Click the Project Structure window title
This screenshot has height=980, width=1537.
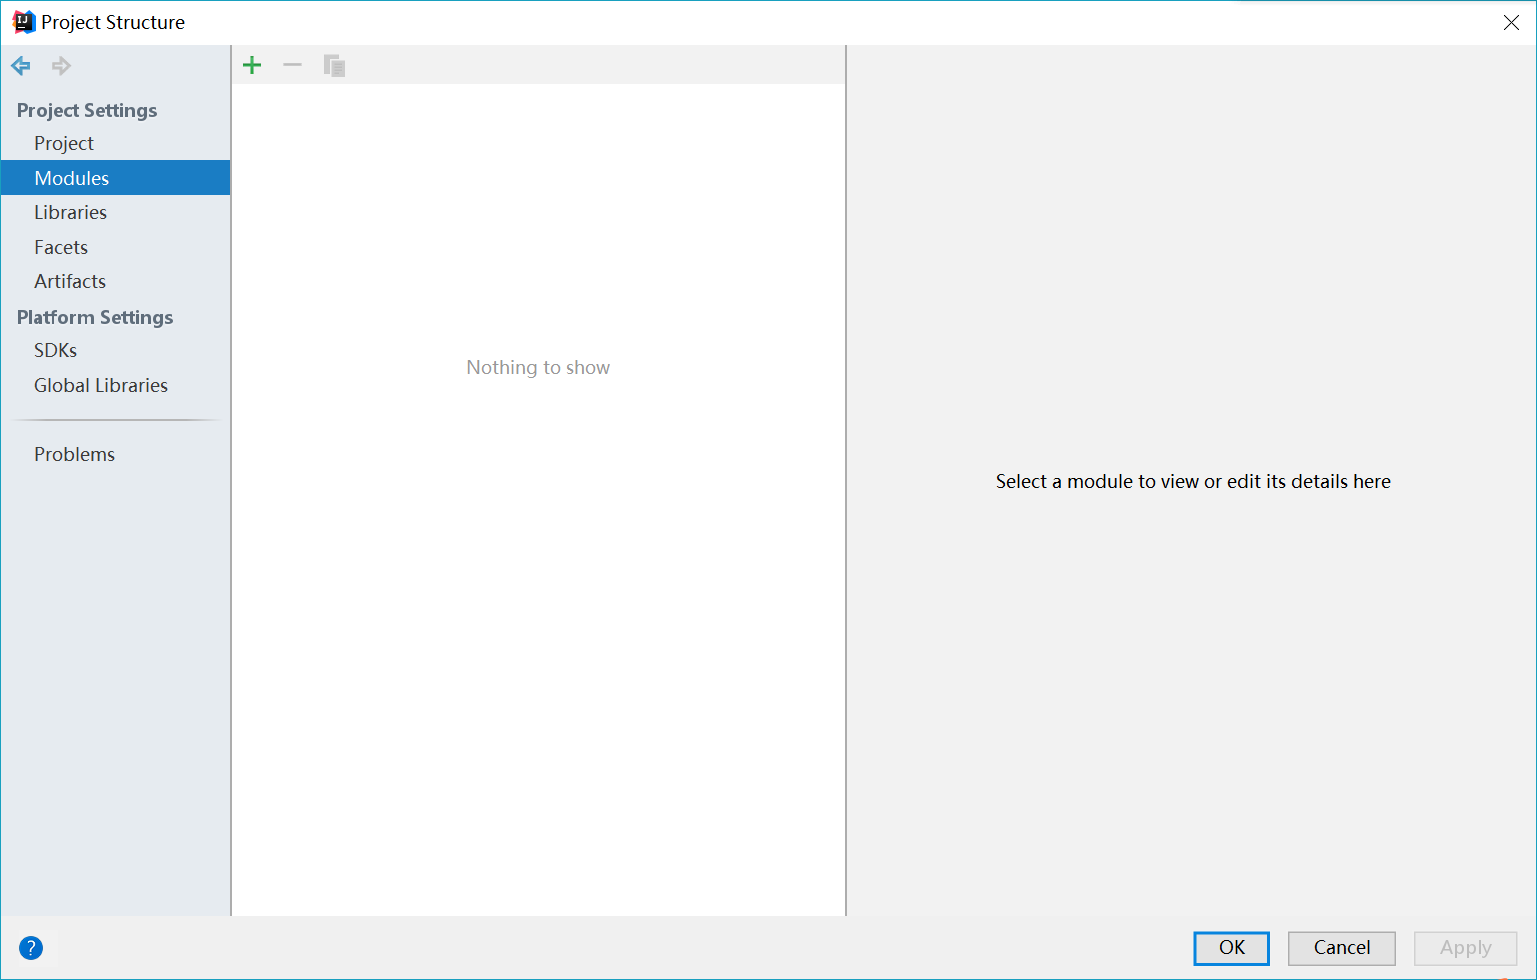point(113,22)
